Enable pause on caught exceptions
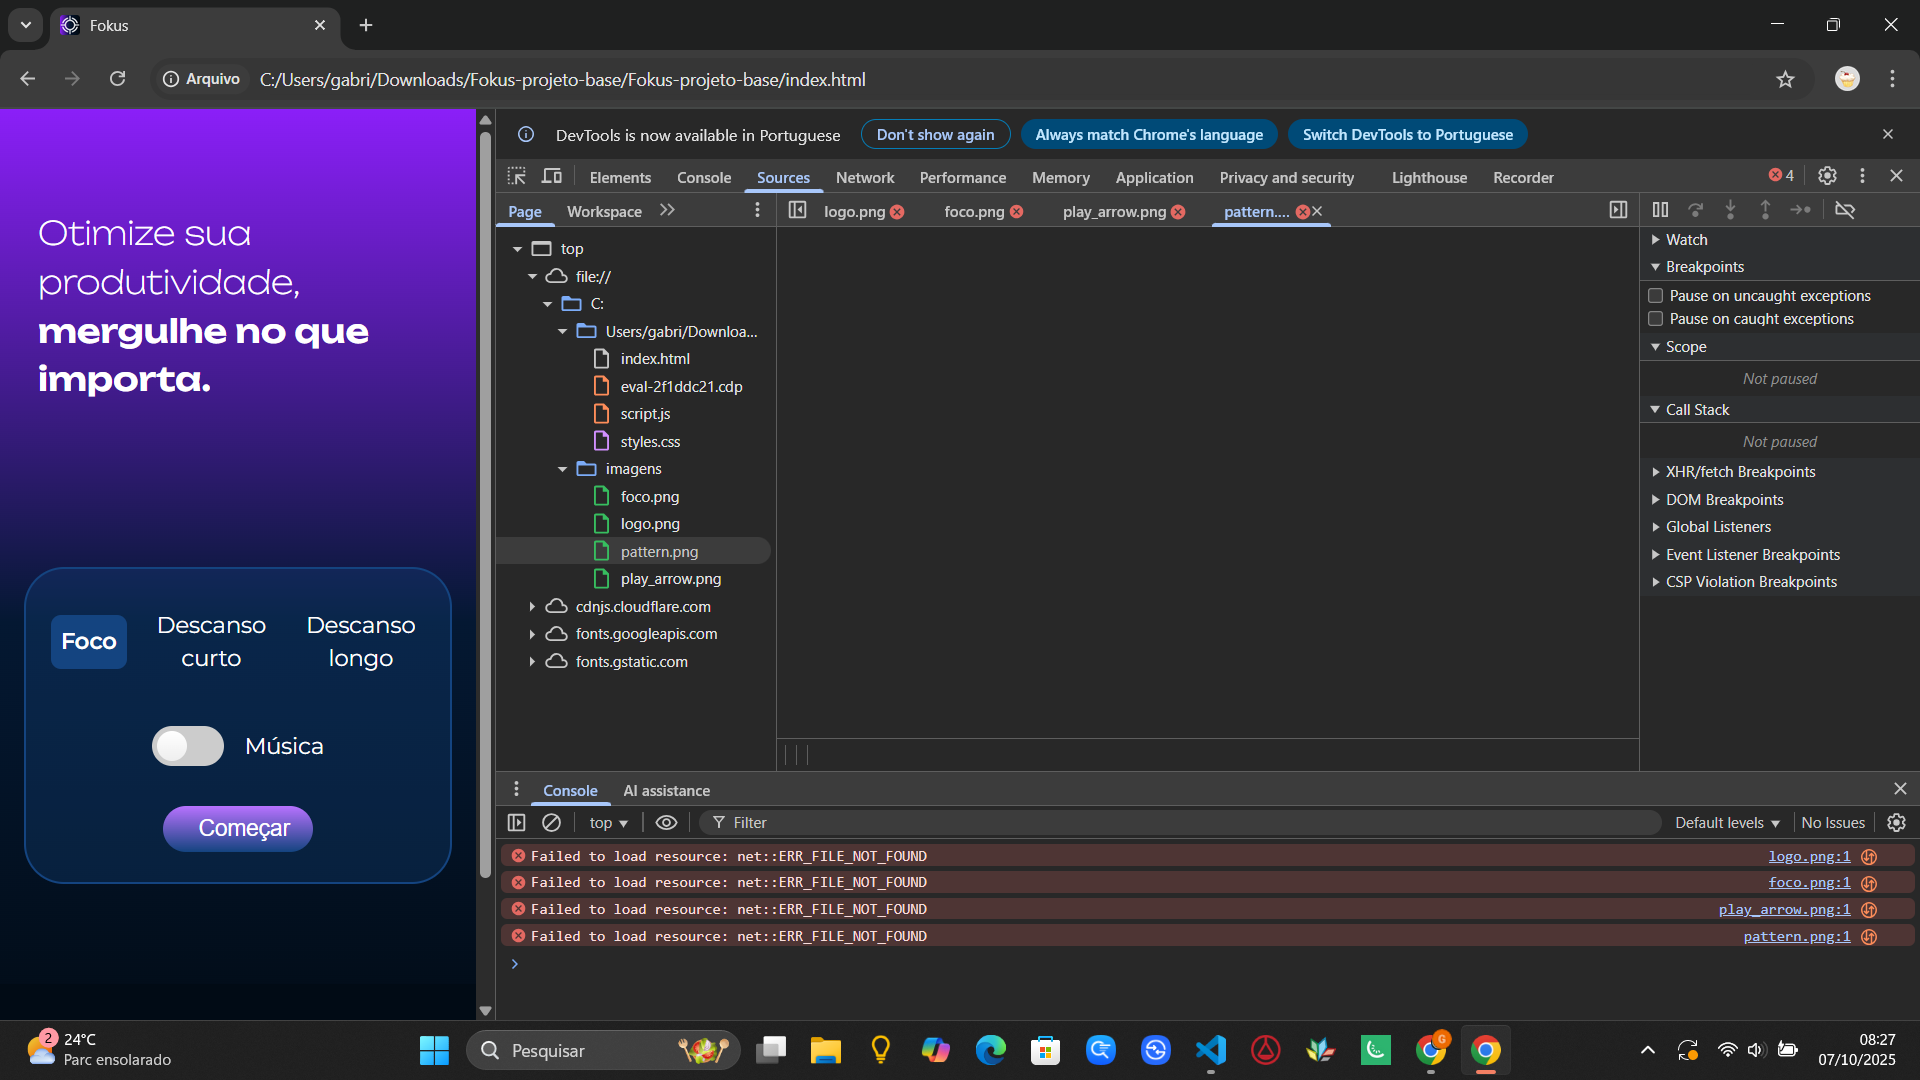The height and width of the screenshot is (1080, 1920). point(1656,319)
